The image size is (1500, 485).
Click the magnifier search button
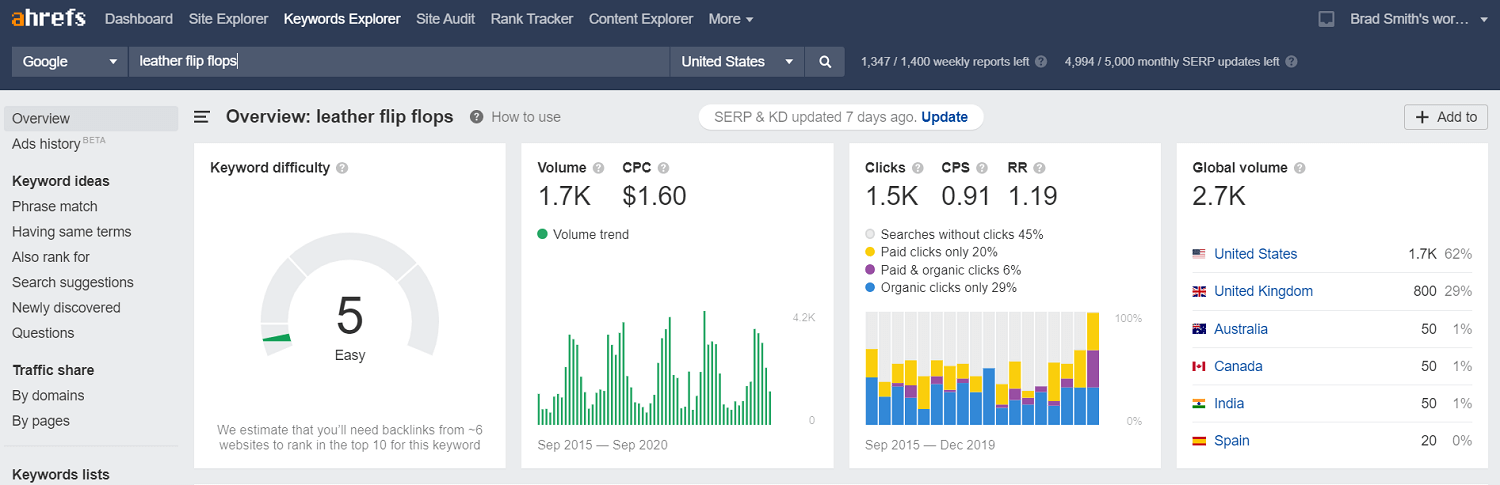point(825,61)
